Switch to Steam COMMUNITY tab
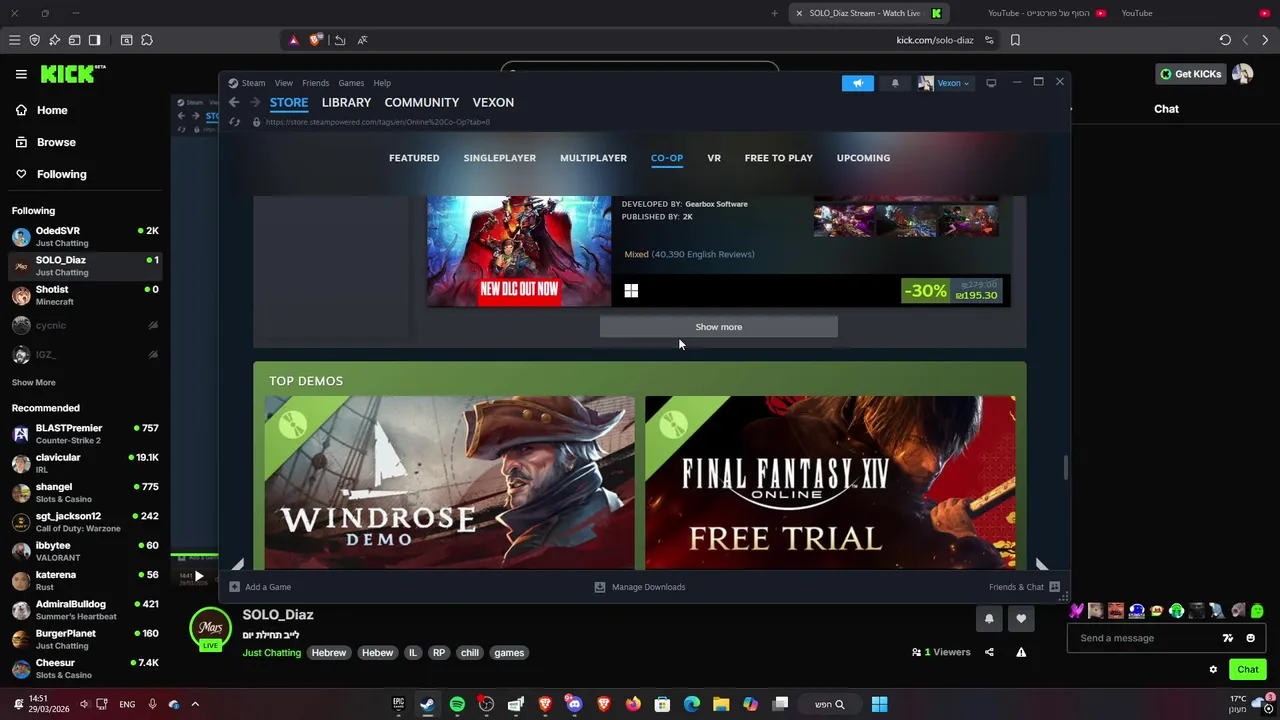This screenshot has height=720, width=1280. click(422, 102)
